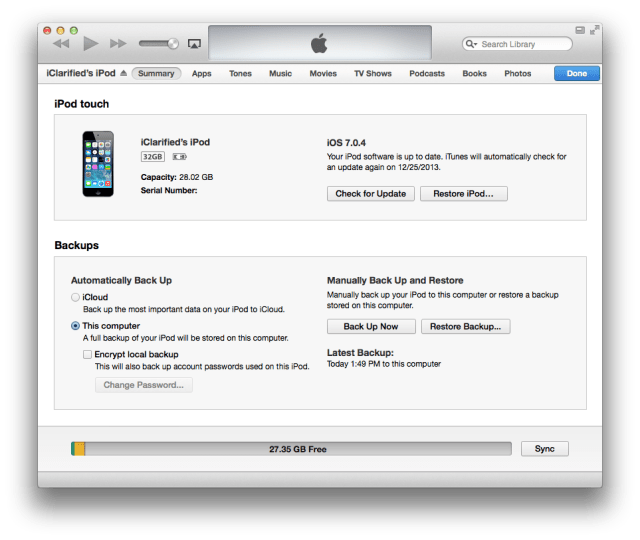Image resolution: width=640 pixels, height=540 pixels.
Task: Close window with red button
Action: [x=47, y=30]
